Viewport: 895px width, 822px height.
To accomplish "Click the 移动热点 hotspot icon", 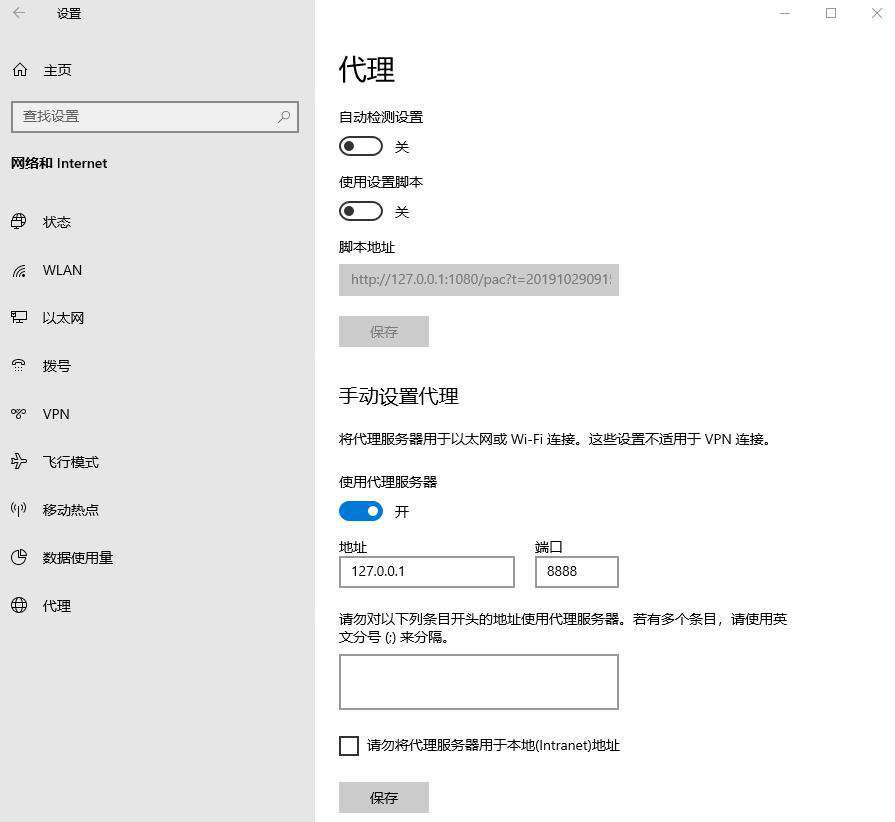I will [19, 509].
